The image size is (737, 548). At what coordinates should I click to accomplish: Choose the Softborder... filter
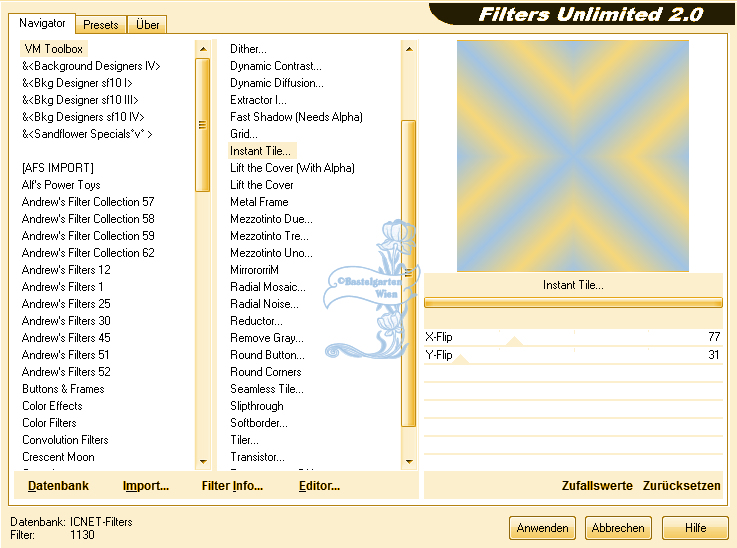(x=259, y=423)
